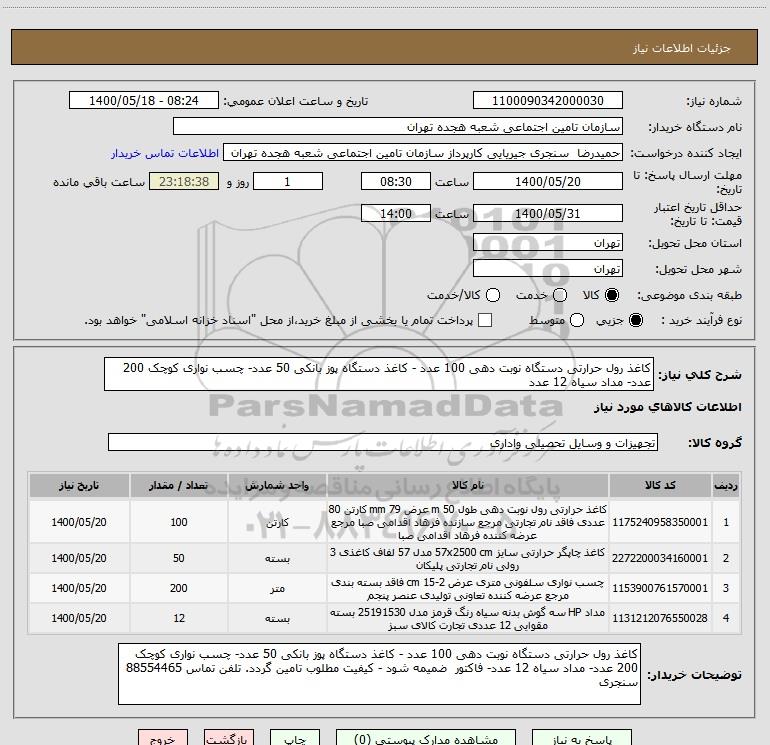Select the کالا radio button
The width and height of the screenshot is (770, 745).
click(612, 295)
